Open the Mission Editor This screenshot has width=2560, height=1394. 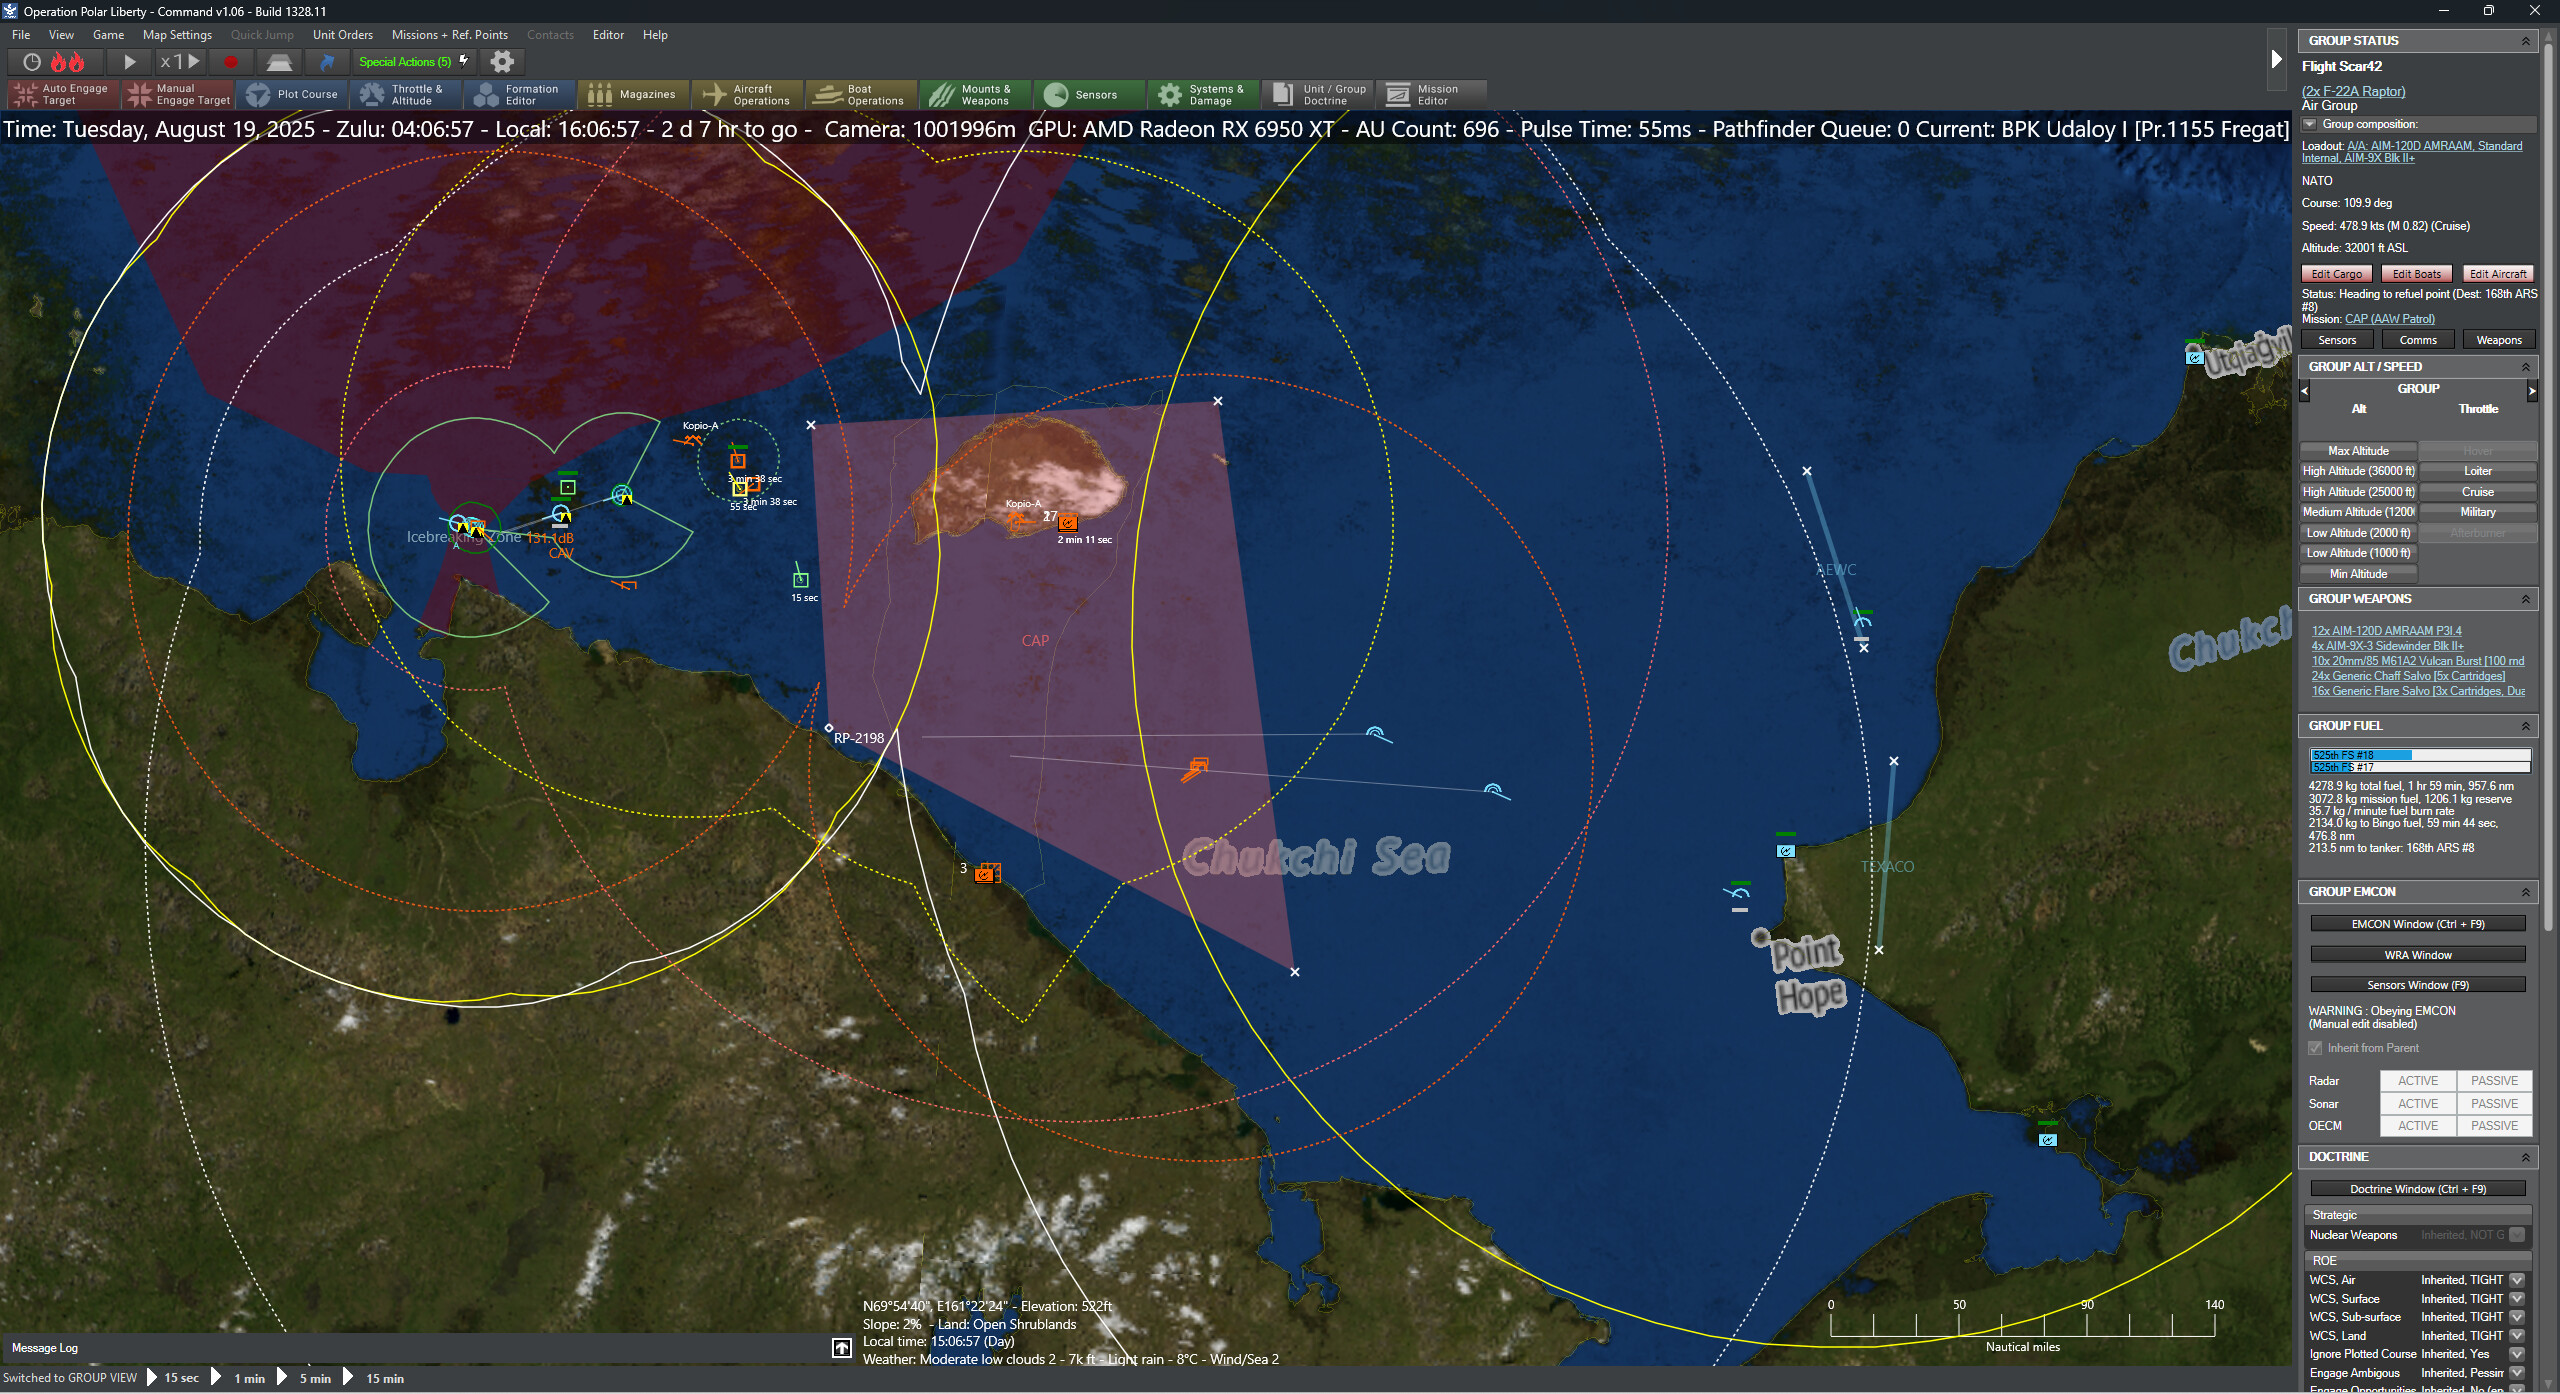click(1432, 93)
